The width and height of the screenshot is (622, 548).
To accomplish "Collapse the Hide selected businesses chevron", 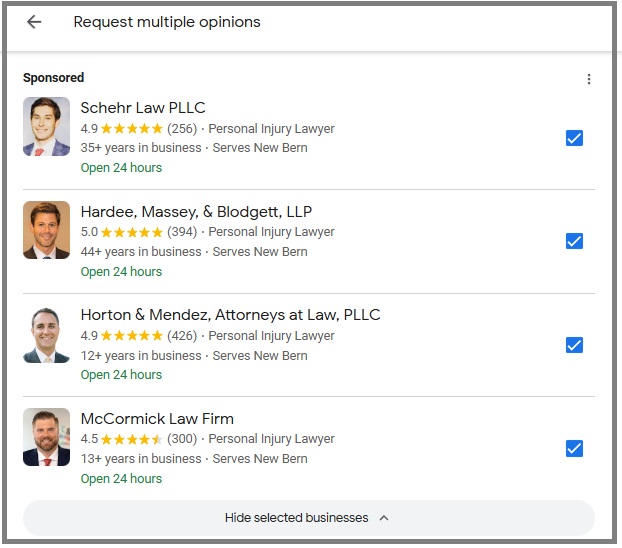I will (384, 518).
